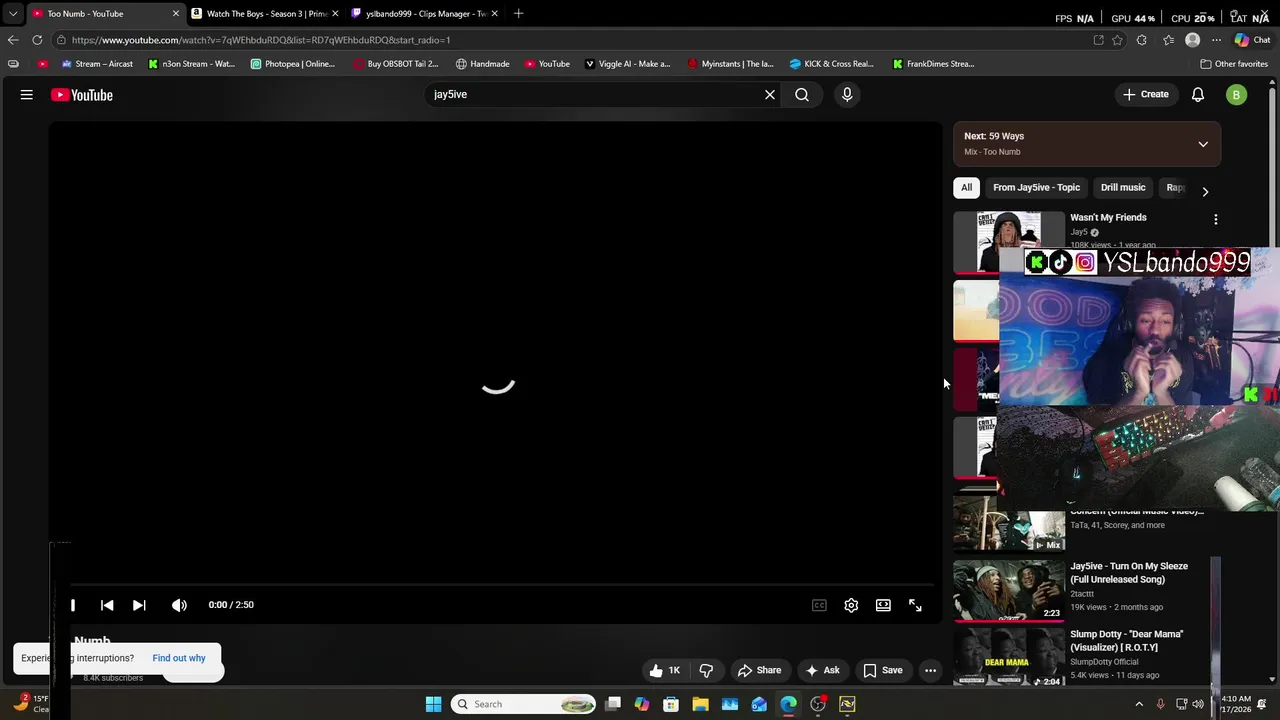Viewport: 1280px width, 720px height.
Task: Open Buy OBSBOT Tail 2 bookmark
Action: [x=396, y=64]
